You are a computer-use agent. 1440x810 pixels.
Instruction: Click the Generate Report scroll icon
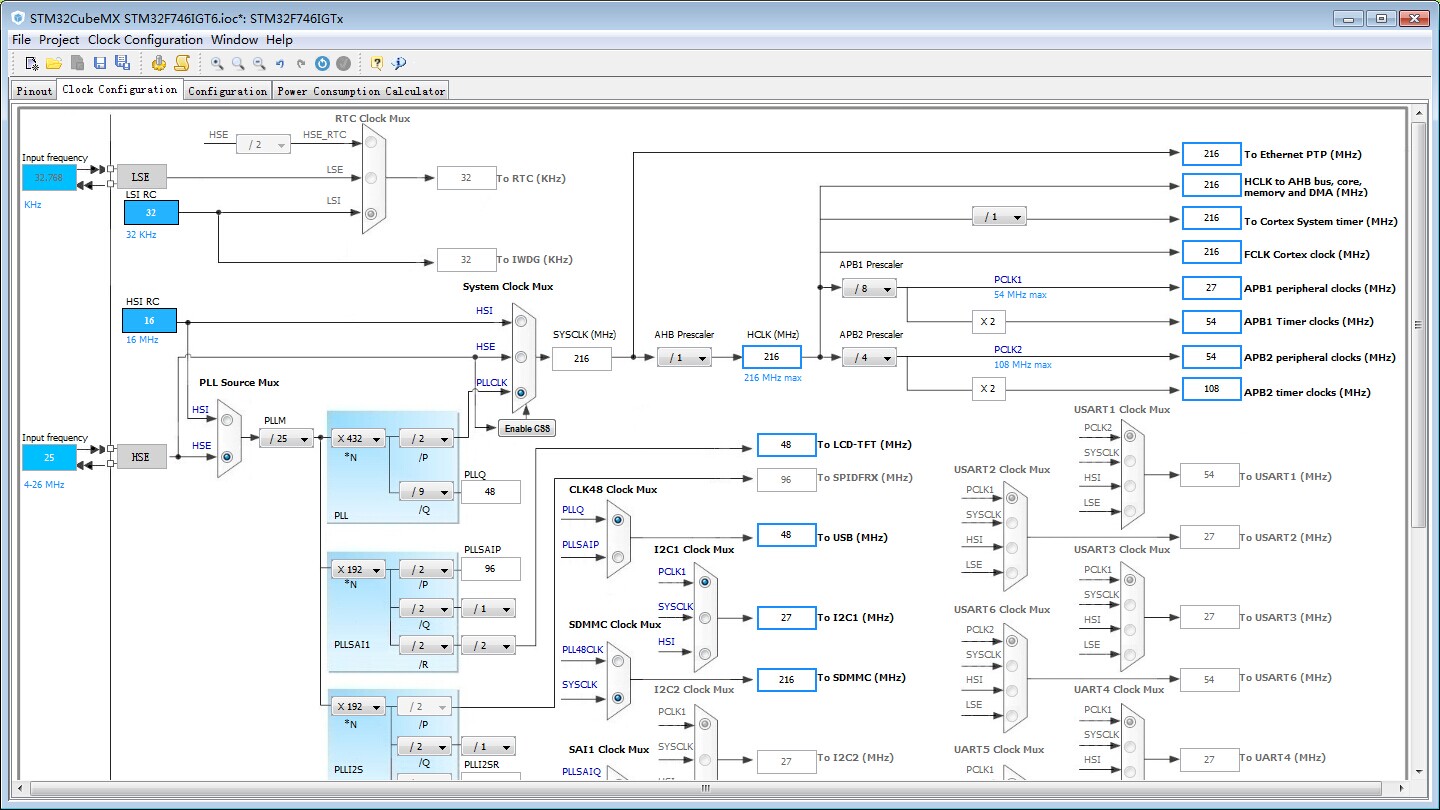pyautogui.click(x=181, y=63)
